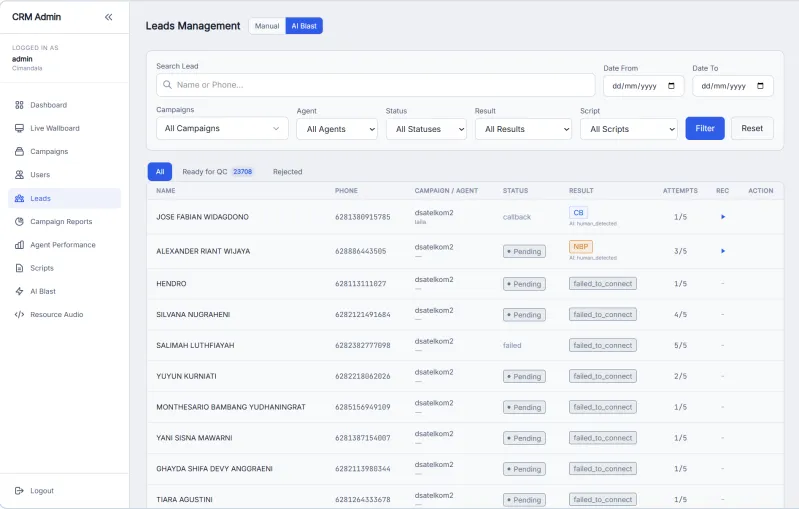Select lead name SALIMAH LUTHFIAYAH
The width and height of the screenshot is (799, 509).
195,345
